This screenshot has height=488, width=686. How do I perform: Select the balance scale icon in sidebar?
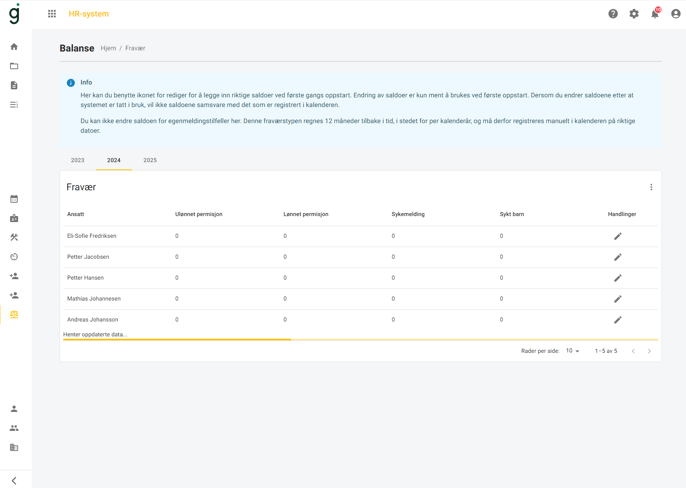point(14,315)
